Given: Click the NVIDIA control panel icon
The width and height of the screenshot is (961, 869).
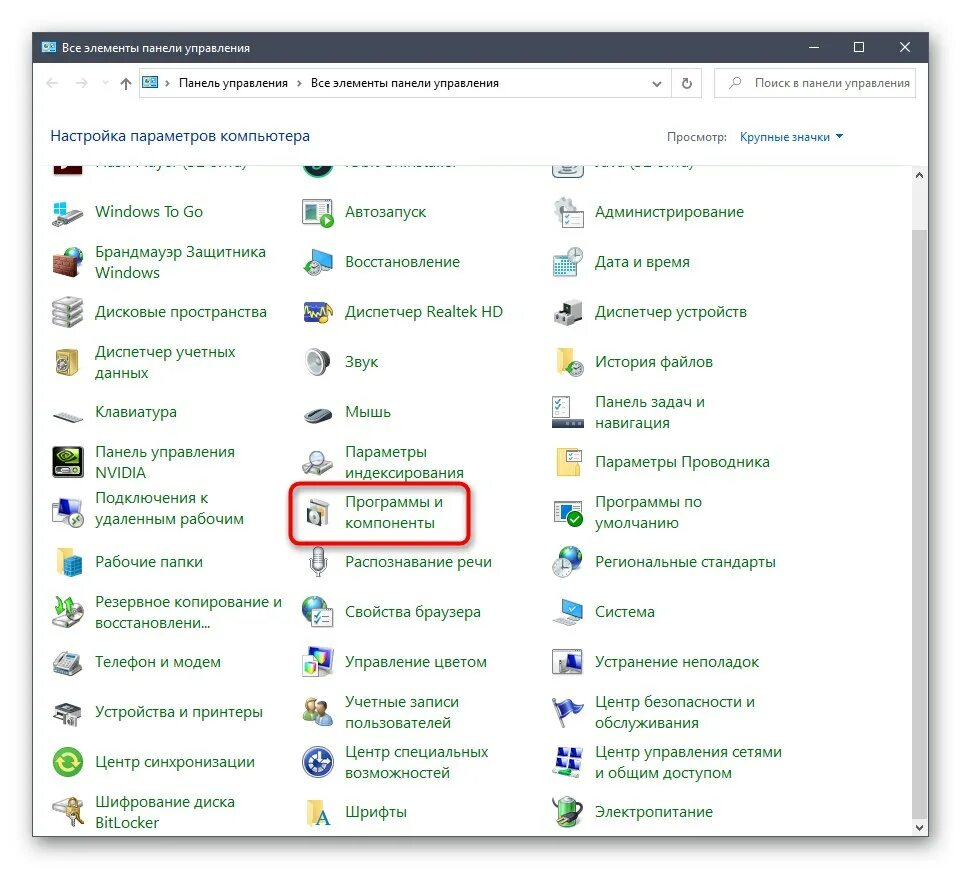Looking at the screenshot, I should pos(67,462).
